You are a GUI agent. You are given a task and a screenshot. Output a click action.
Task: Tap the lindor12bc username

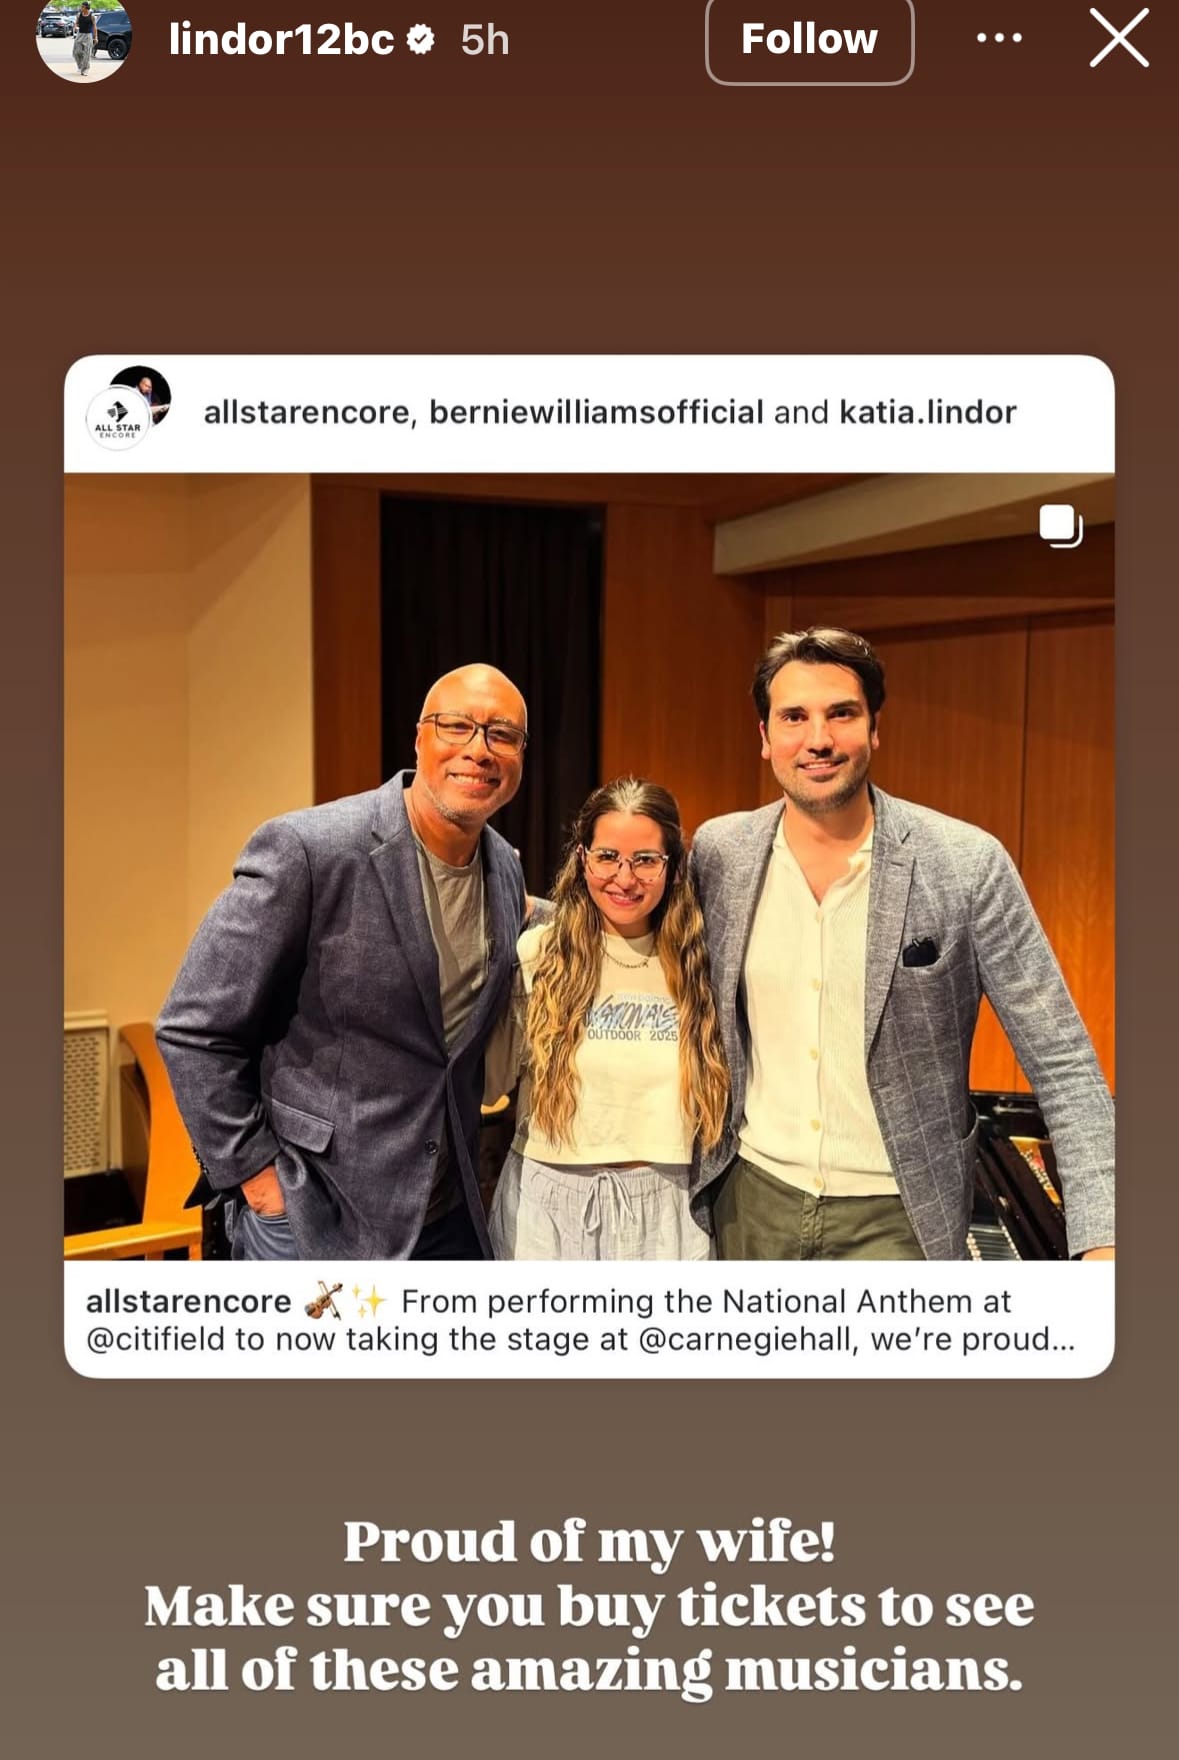click(281, 40)
